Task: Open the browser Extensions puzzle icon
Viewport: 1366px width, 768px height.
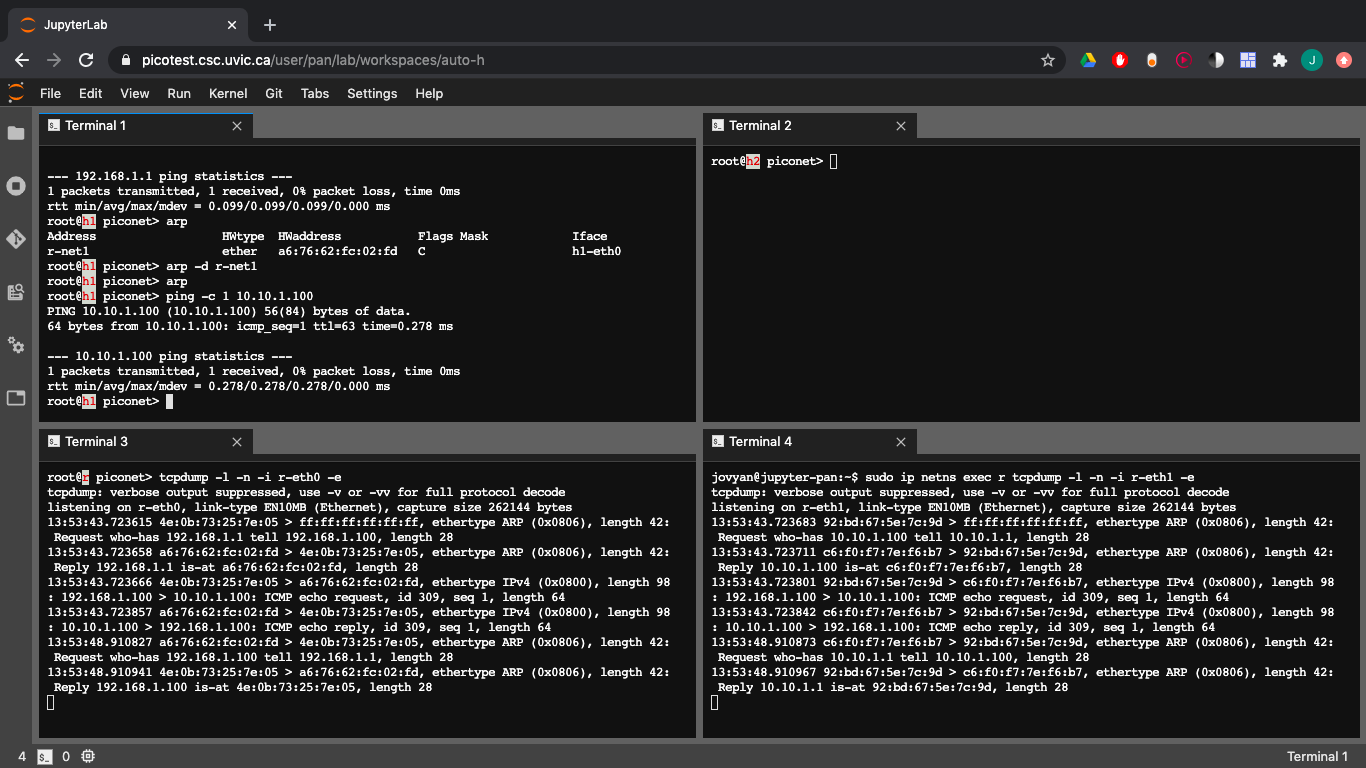Action: (1279, 60)
